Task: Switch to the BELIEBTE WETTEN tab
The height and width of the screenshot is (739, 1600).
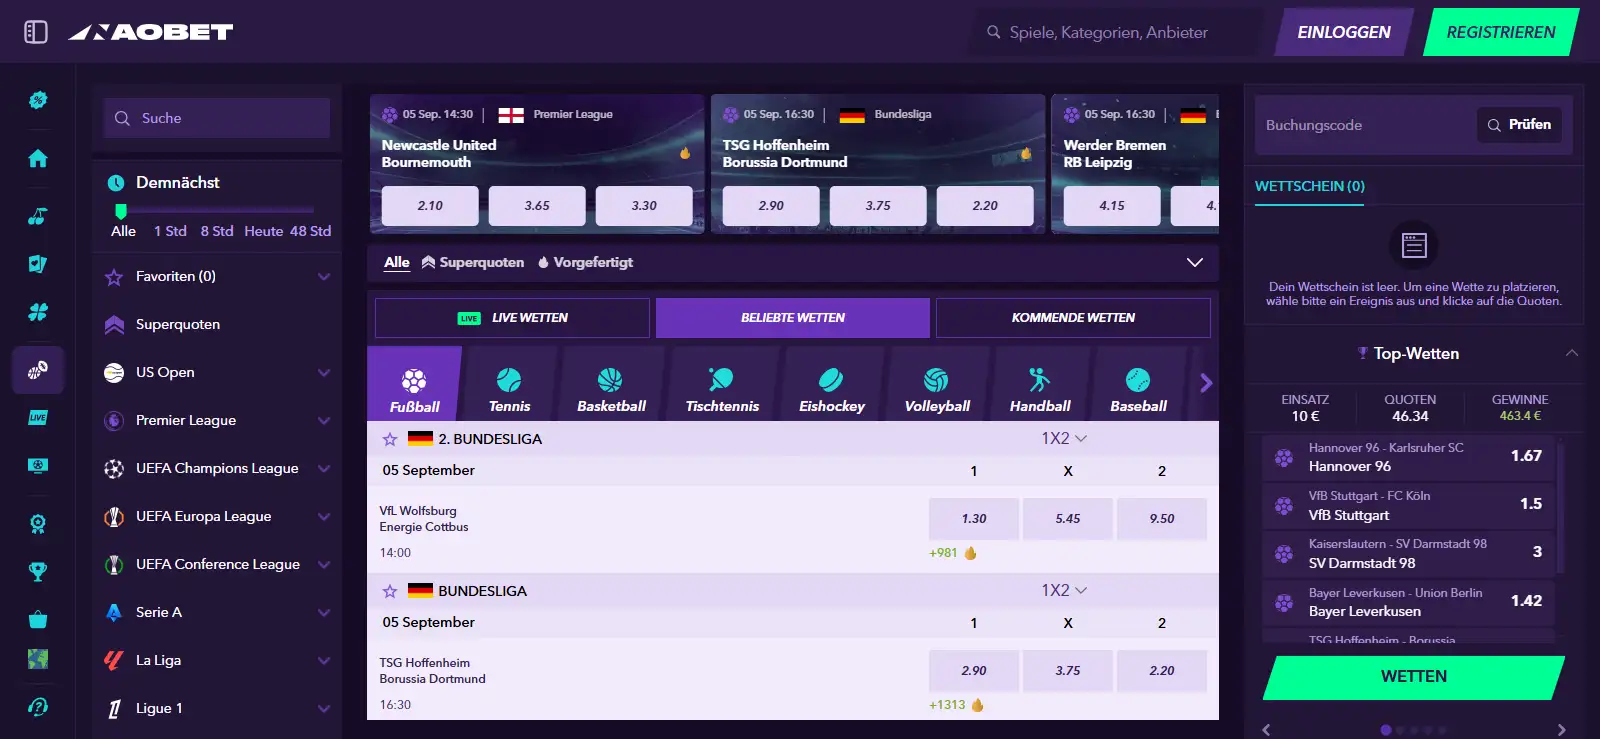Action: pos(793,318)
